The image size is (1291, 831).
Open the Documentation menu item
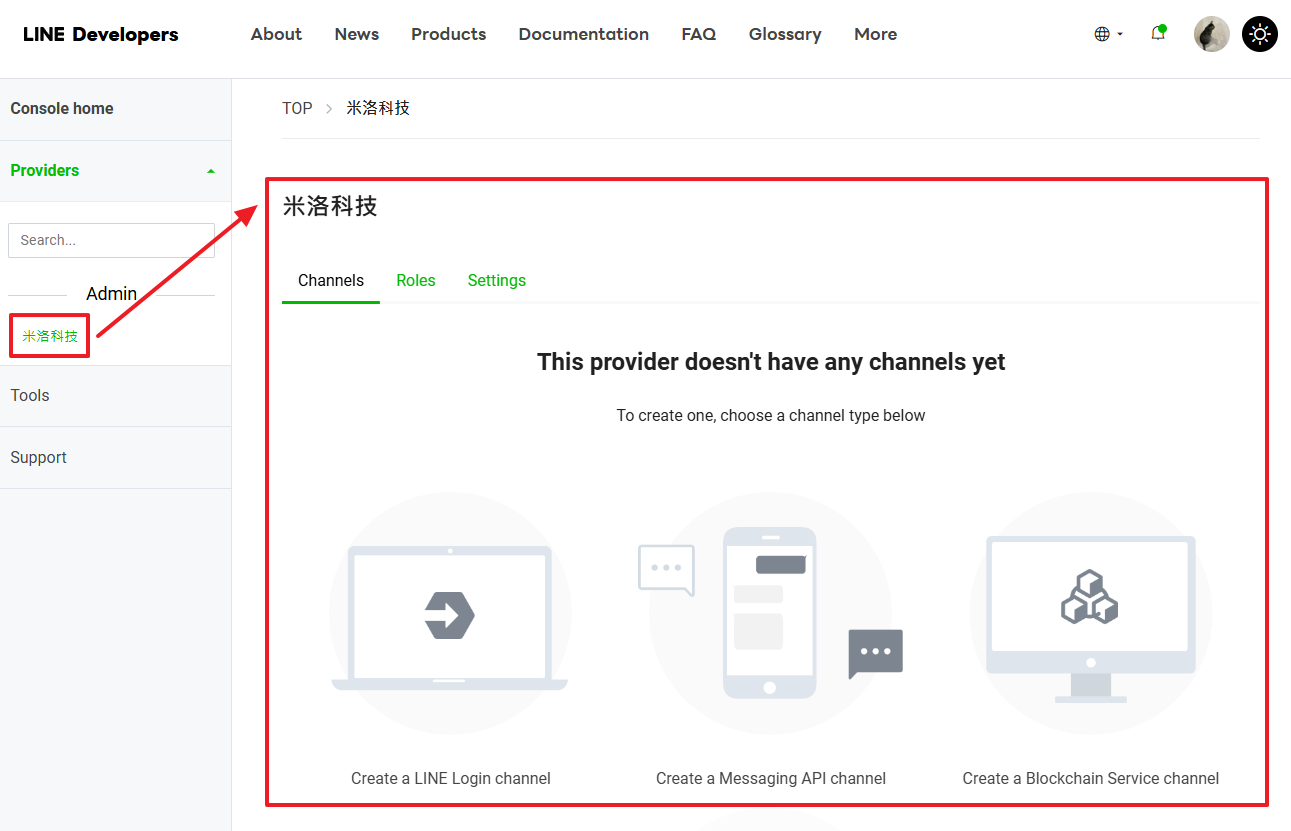pos(583,34)
